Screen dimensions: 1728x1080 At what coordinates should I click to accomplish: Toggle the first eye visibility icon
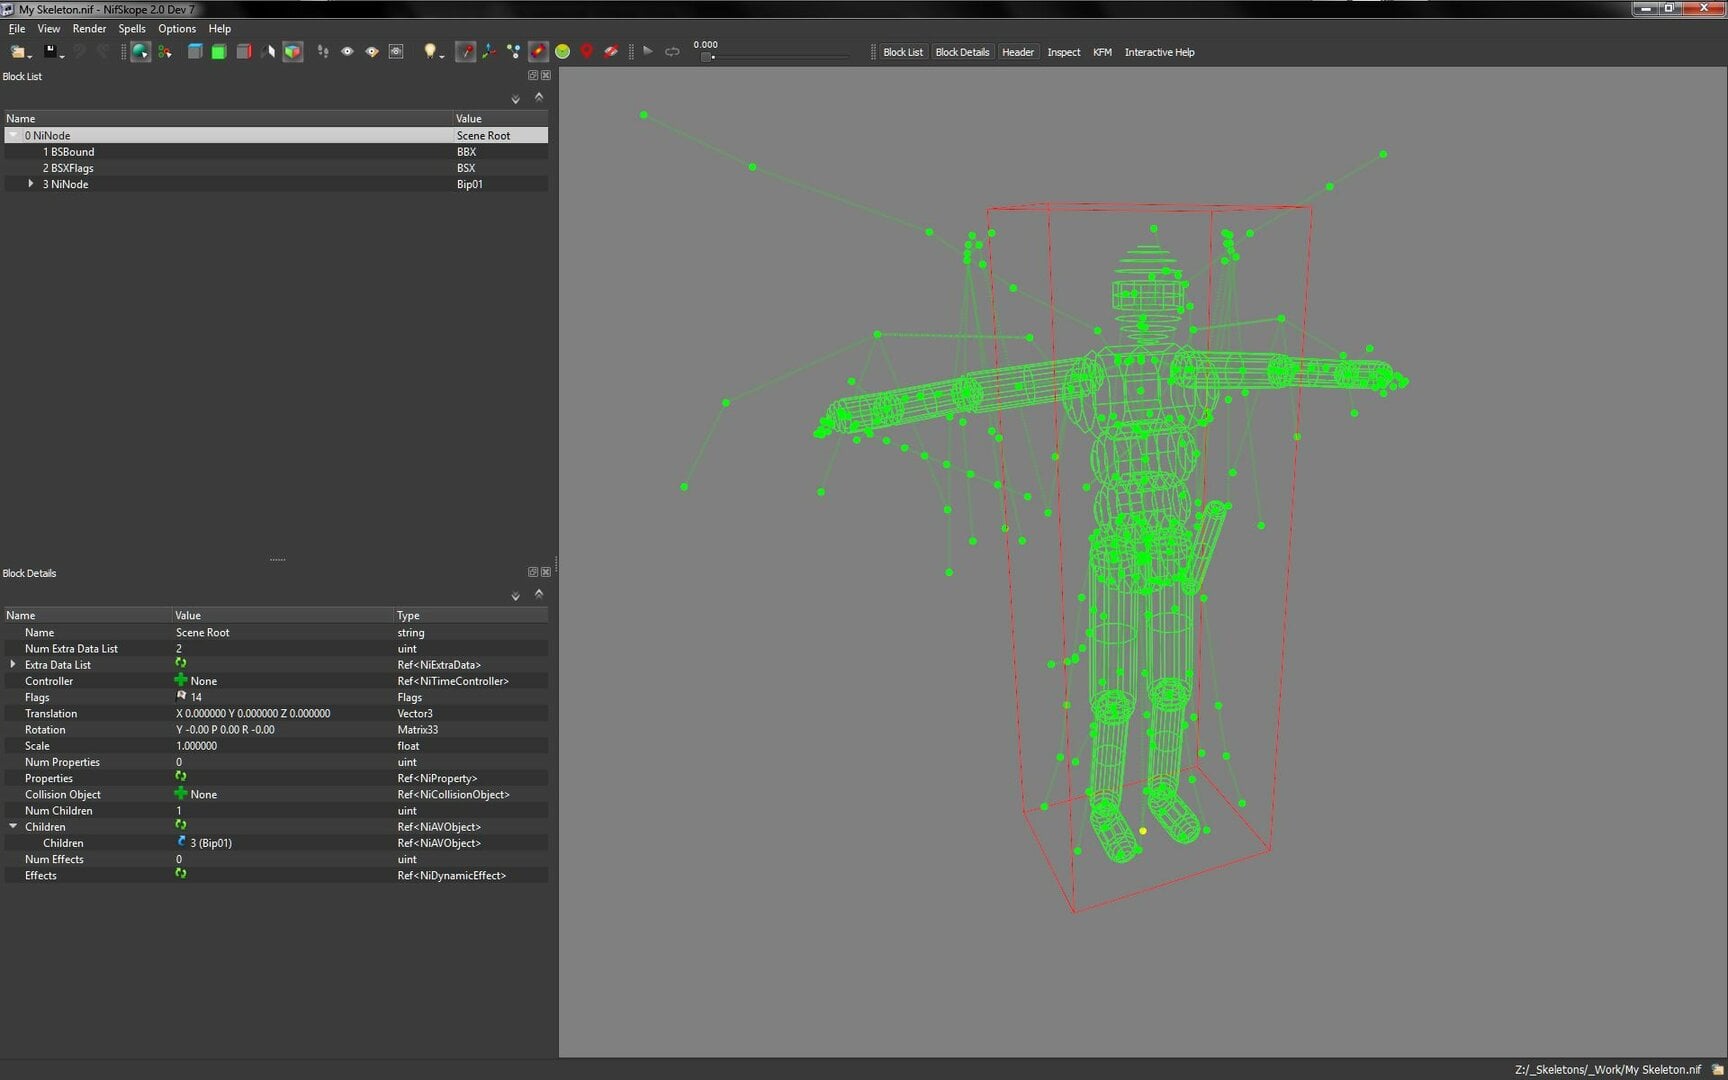pyautogui.click(x=347, y=52)
